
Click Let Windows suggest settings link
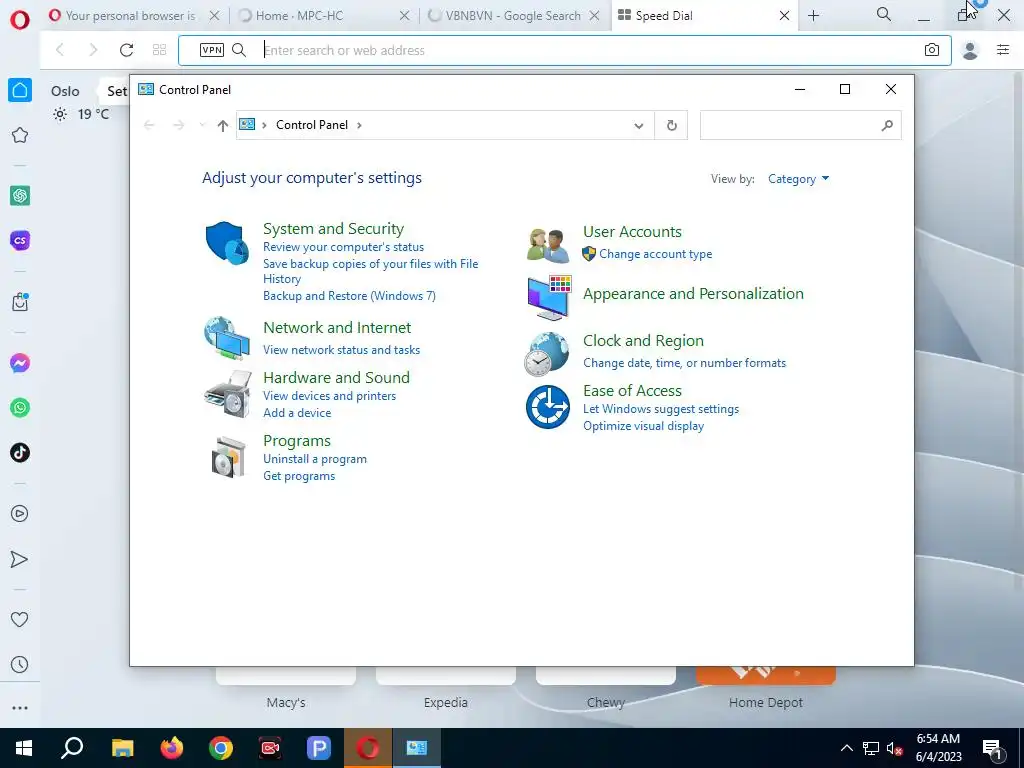(x=661, y=409)
